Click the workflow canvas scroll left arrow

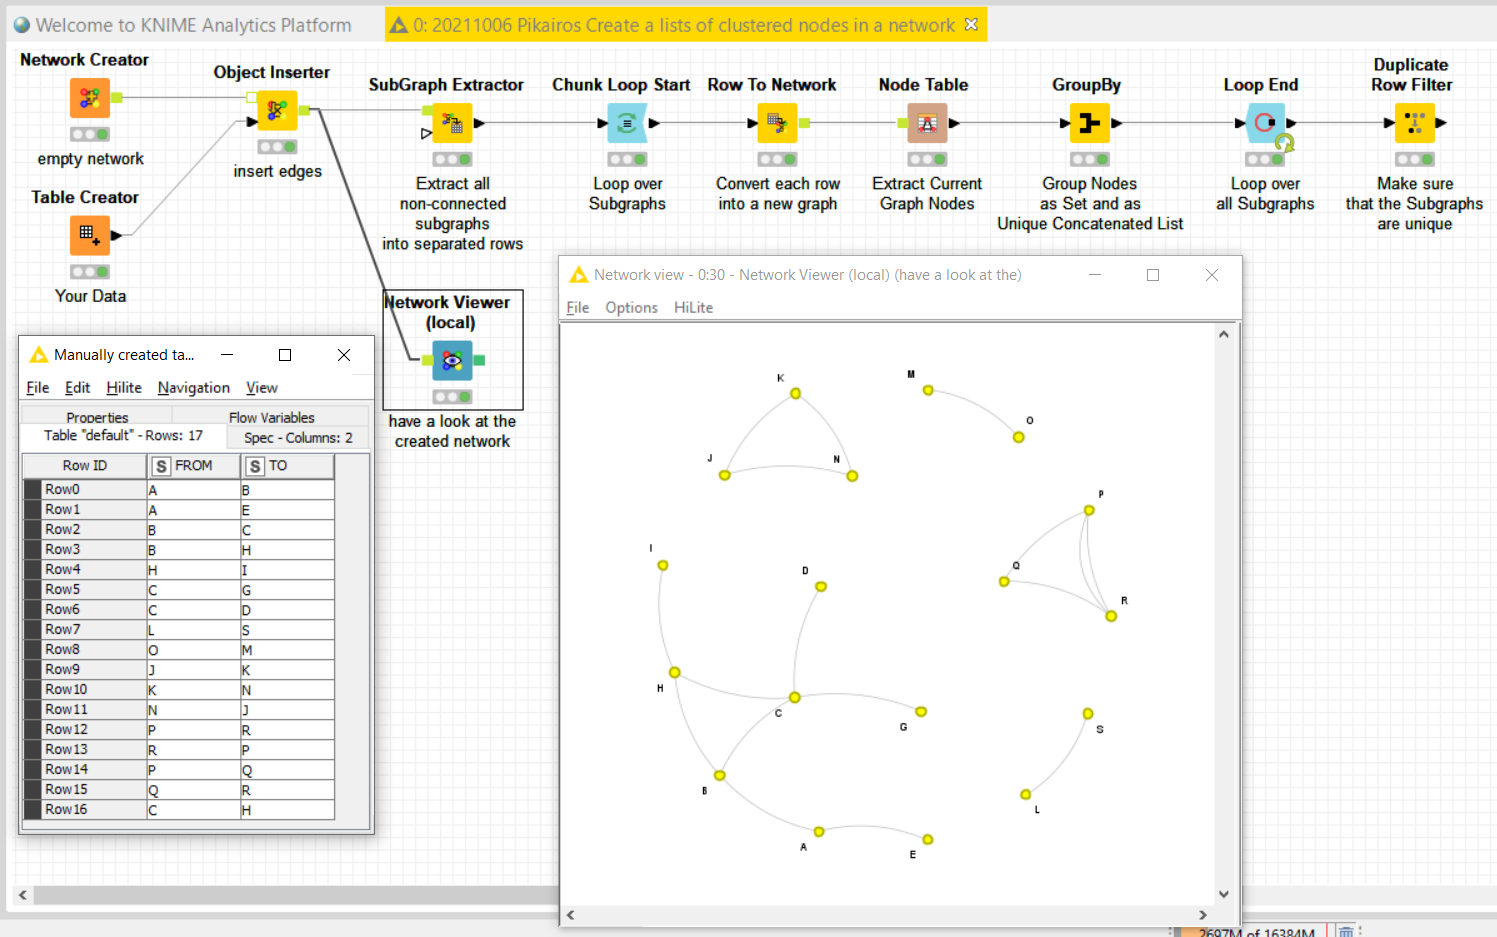[x=23, y=895]
